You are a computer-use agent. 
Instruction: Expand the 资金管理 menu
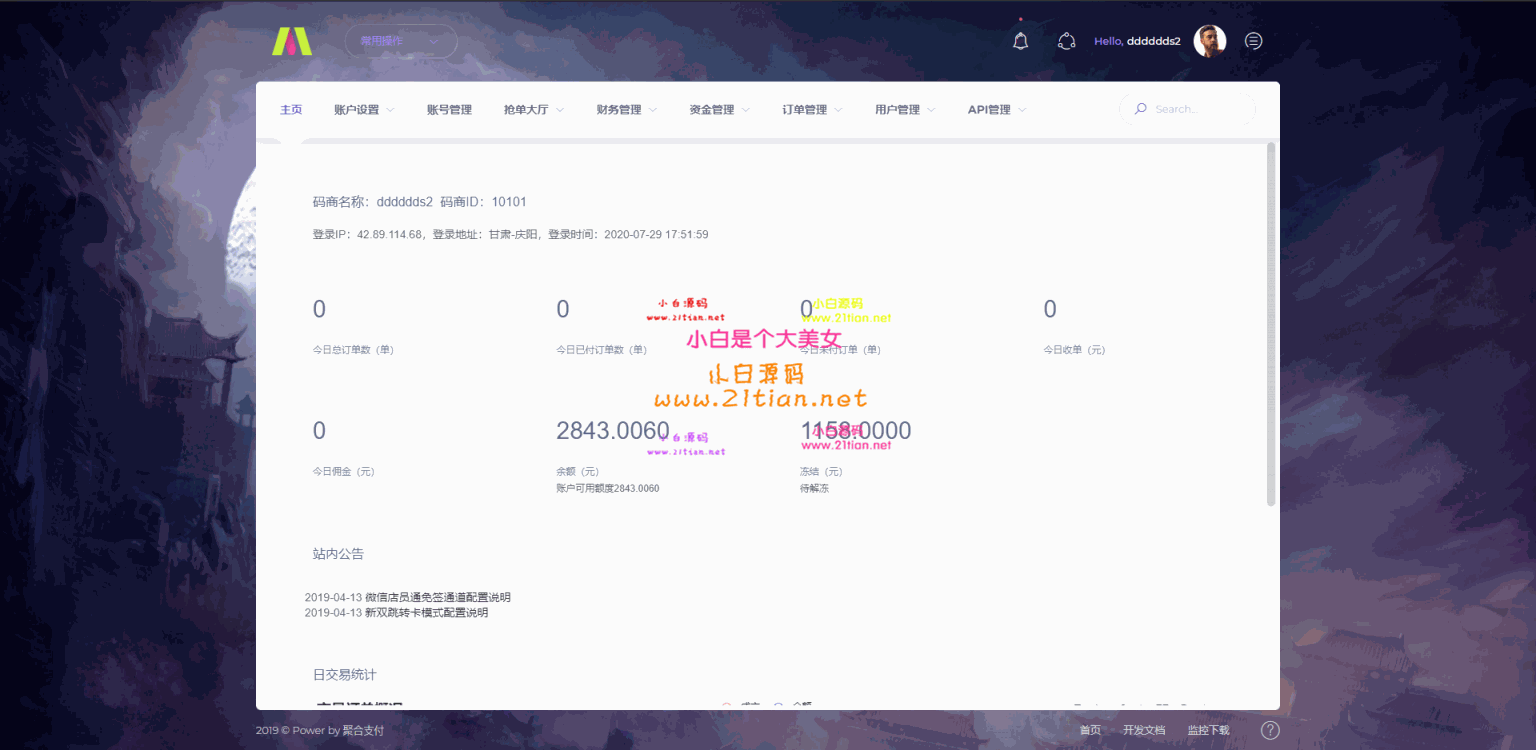pyautogui.click(x=719, y=110)
